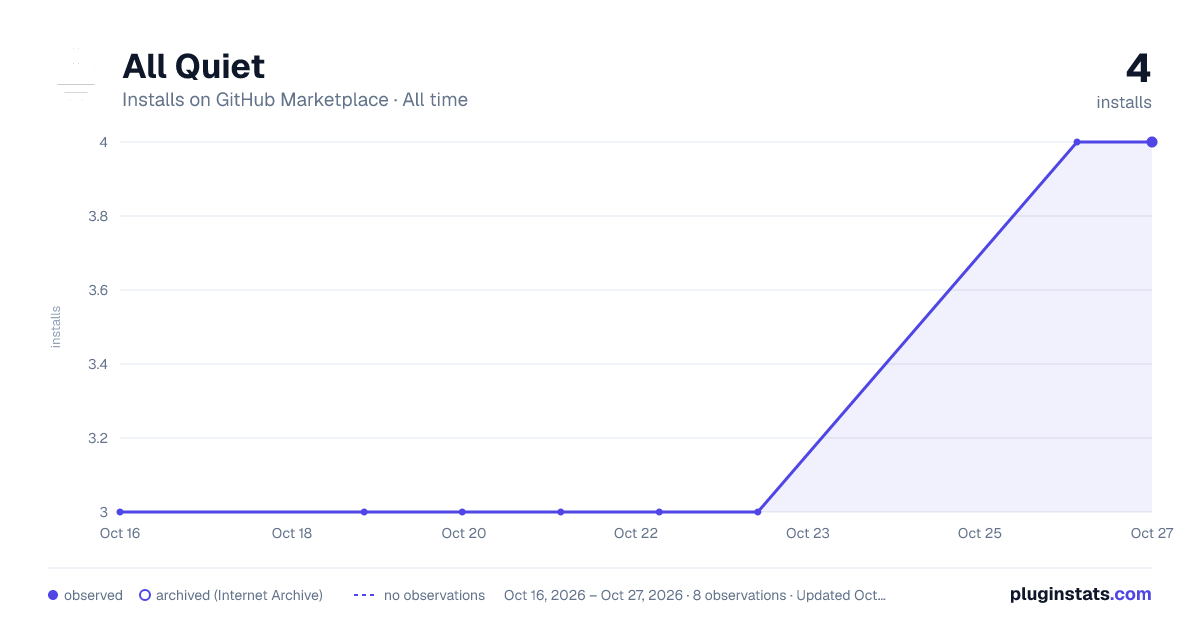Click the 'All Quiet' chart title
Image resolution: width=1200 pixels, height=630 pixels.
click(x=194, y=66)
